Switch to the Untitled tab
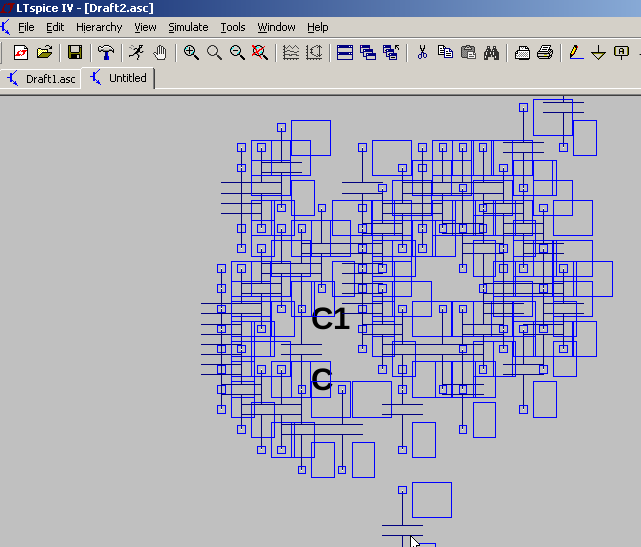641x547 pixels. pos(118,78)
